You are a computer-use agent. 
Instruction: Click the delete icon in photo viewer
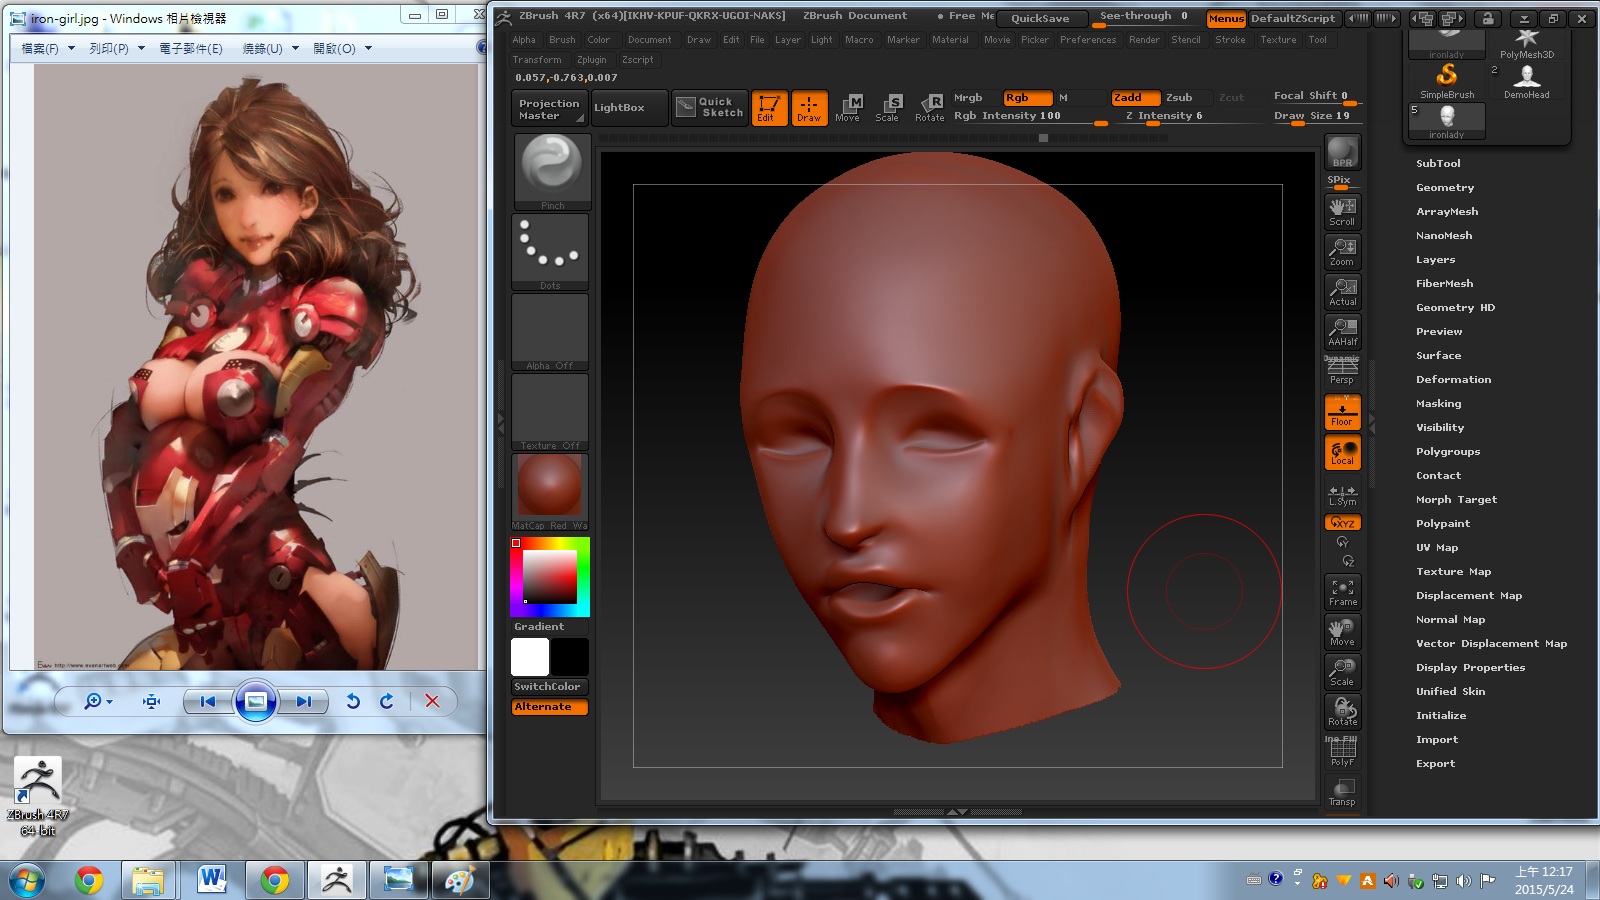432,701
